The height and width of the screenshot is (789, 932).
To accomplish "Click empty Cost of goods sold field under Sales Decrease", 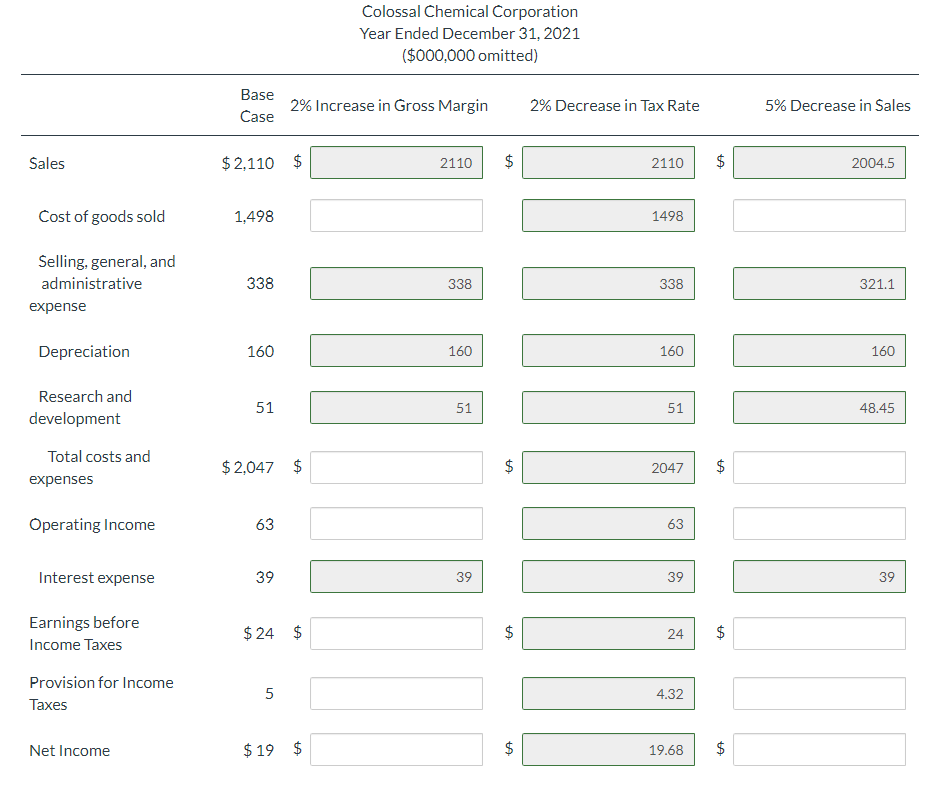I will pos(819,216).
